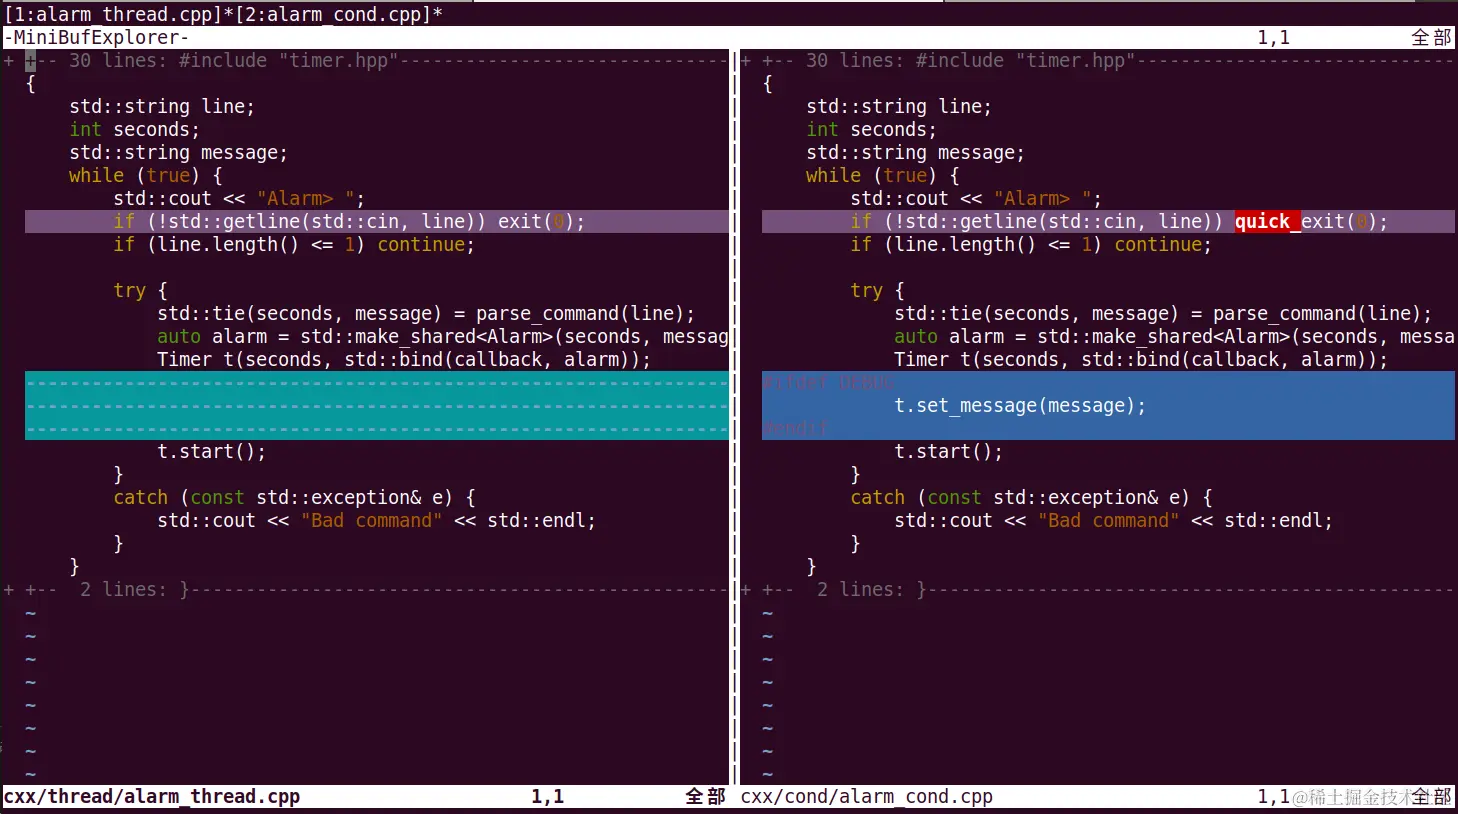Image resolution: width=1458 pixels, height=814 pixels.
Task: Click 'try {' in right pane
Action: click(x=877, y=290)
